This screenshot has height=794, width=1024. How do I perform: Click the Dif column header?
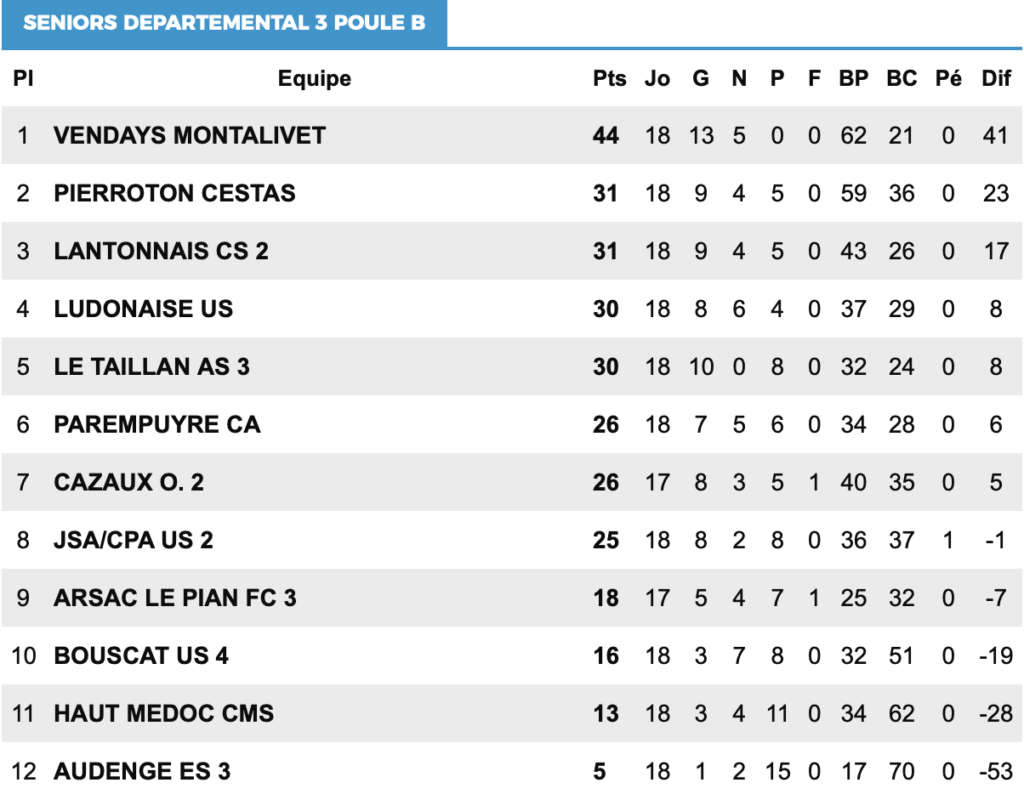(x=996, y=78)
